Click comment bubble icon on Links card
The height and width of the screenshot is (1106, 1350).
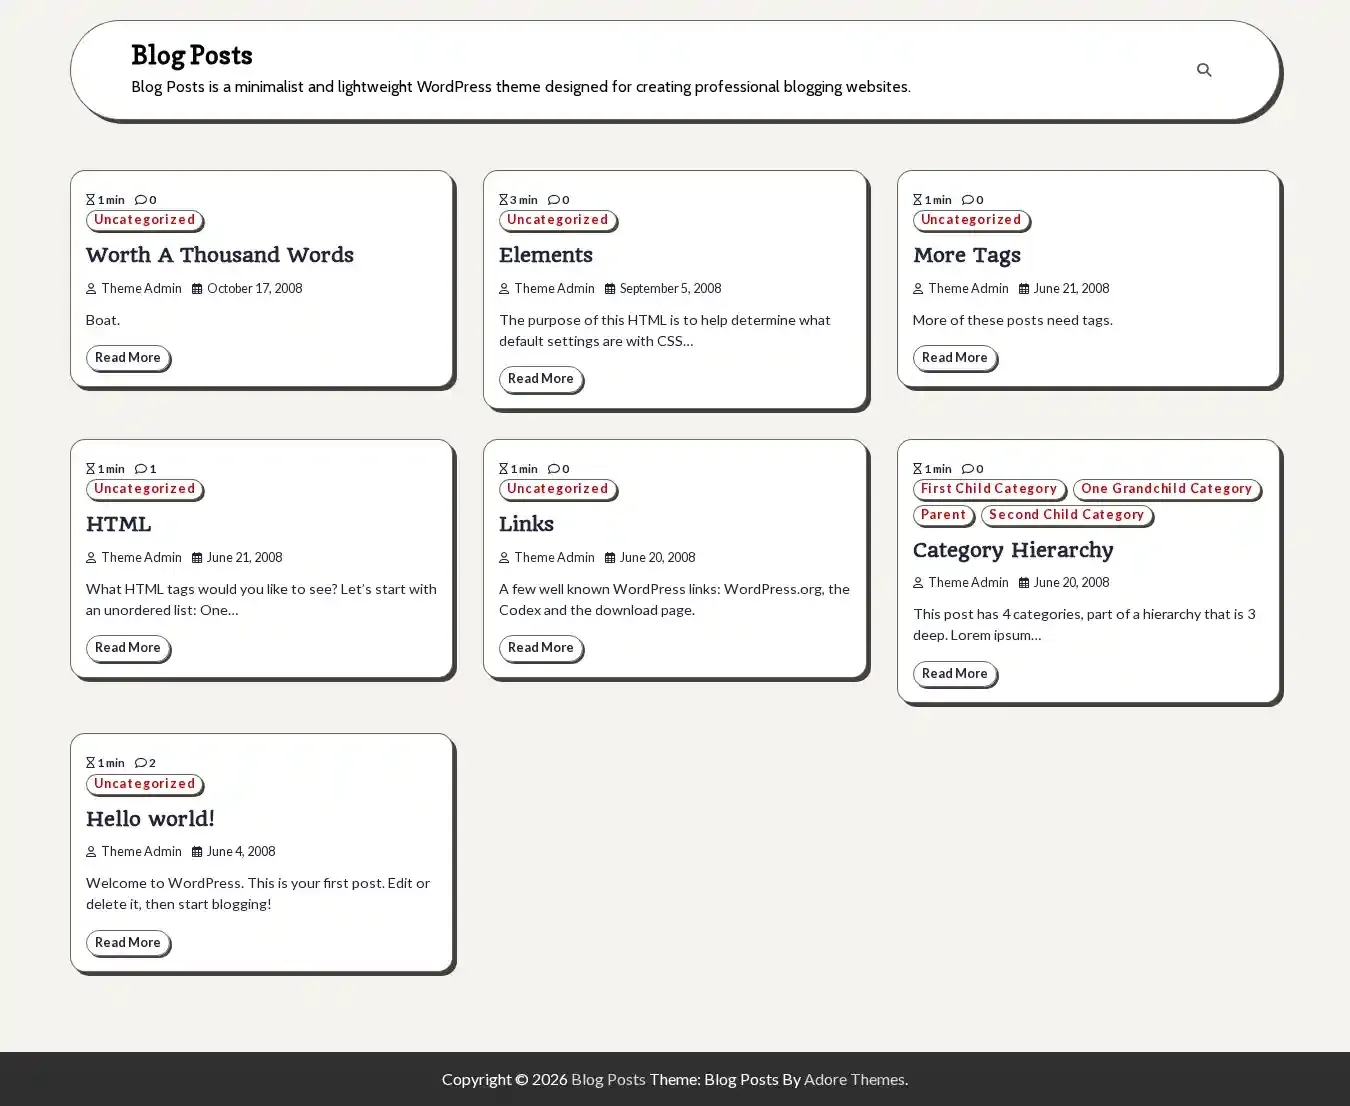(554, 469)
